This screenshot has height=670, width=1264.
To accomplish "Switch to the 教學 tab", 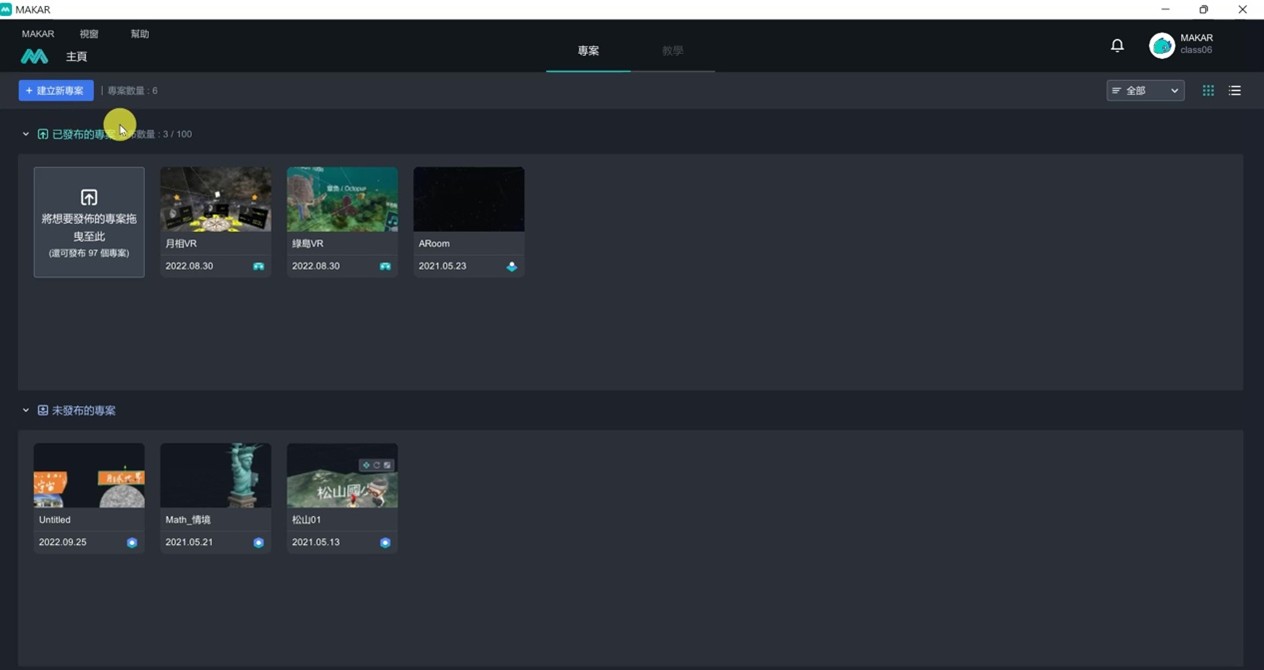I will coord(672,51).
